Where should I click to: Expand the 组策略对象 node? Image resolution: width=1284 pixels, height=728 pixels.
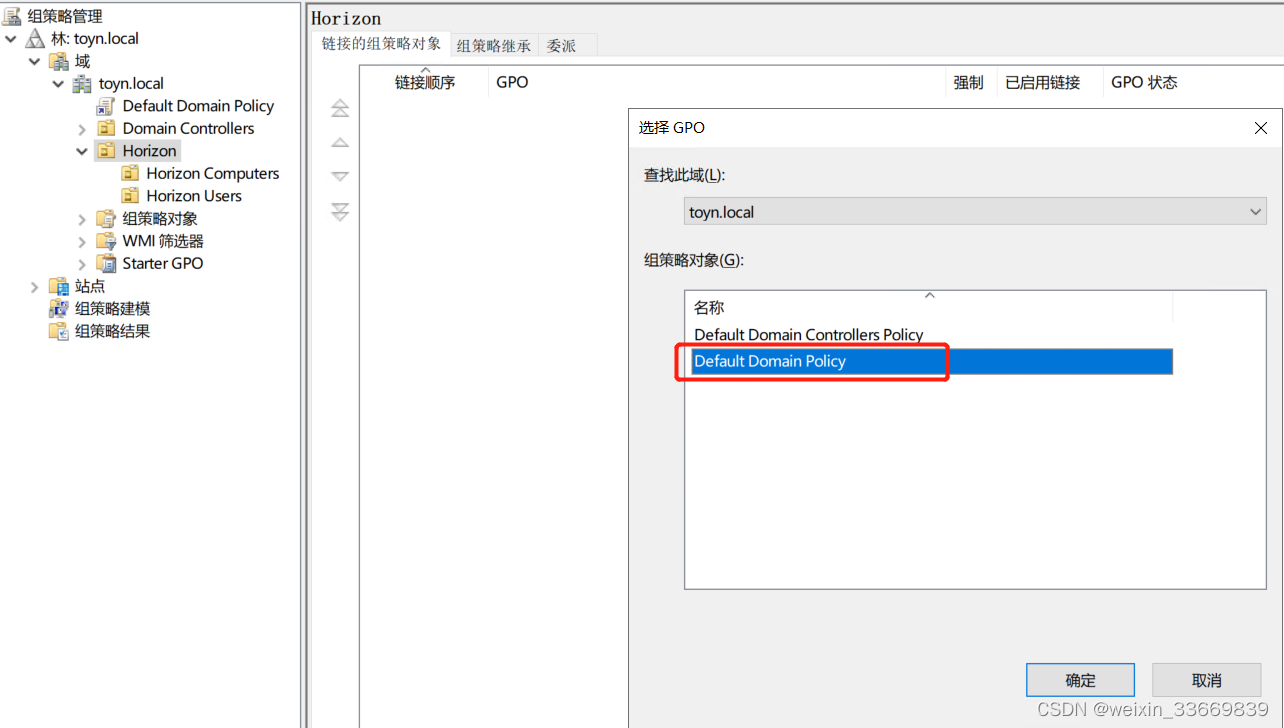tap(82, 219)
